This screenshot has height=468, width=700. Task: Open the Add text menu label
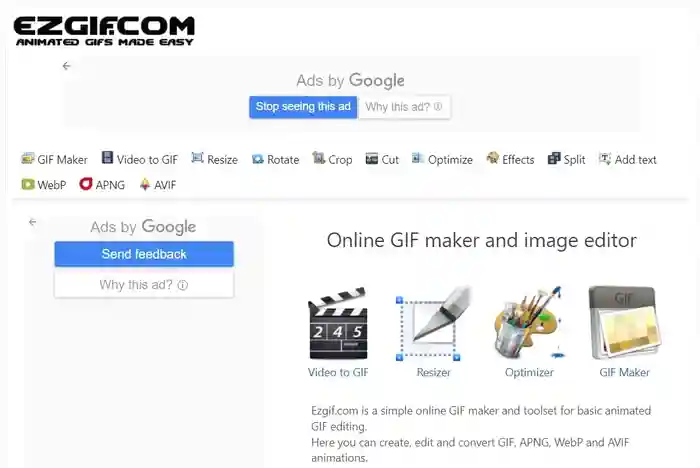(635, 160)
